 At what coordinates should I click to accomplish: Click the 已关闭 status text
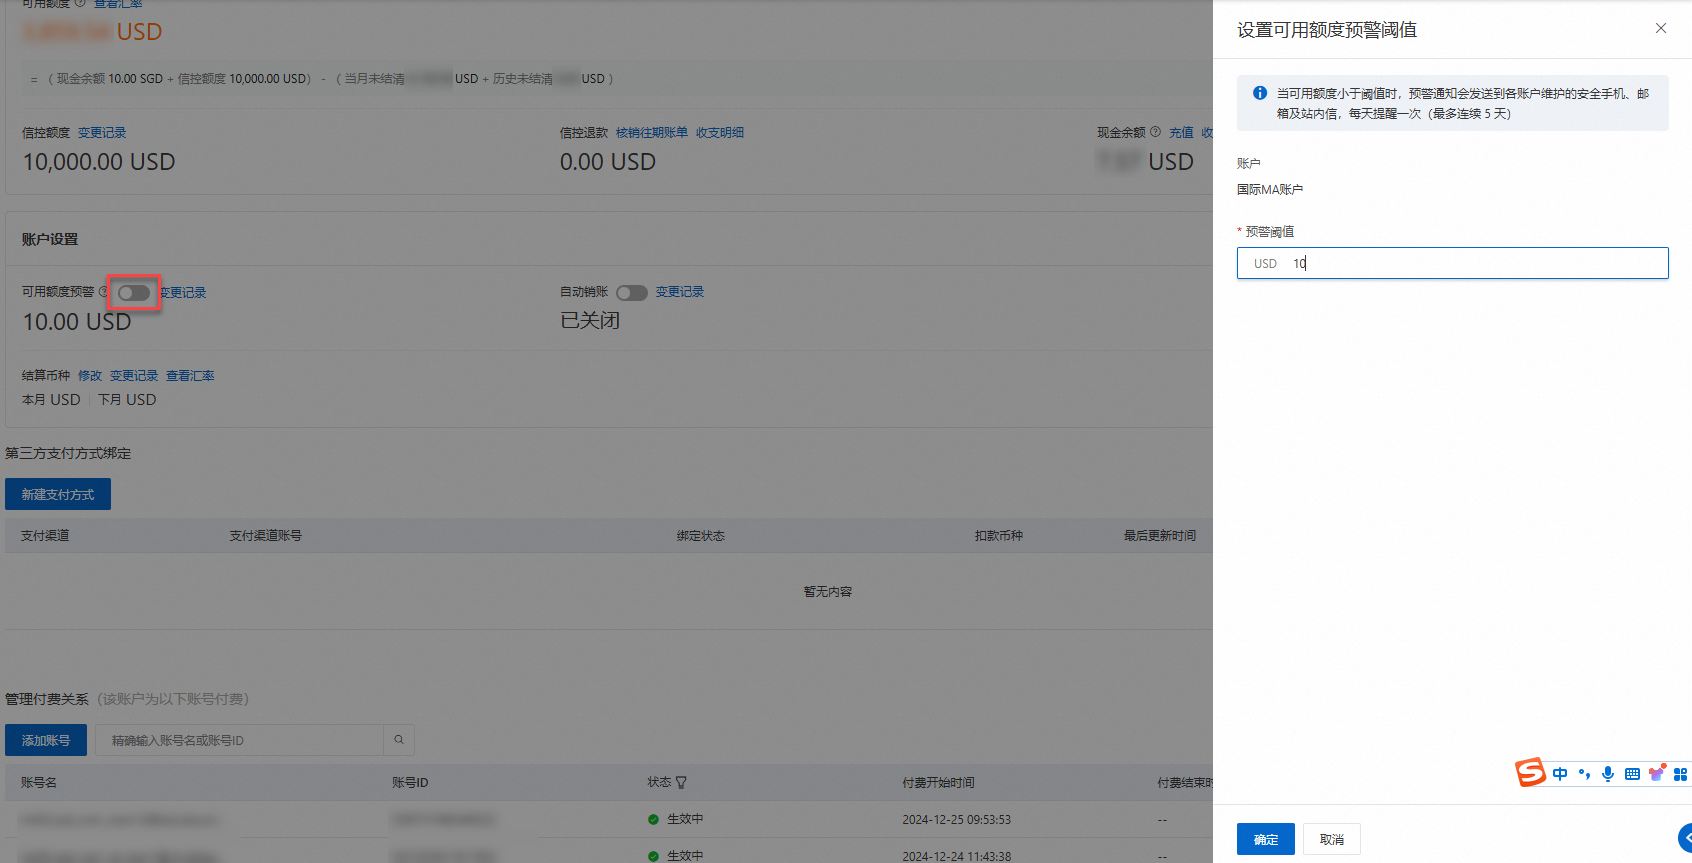(x=590, y=320)
